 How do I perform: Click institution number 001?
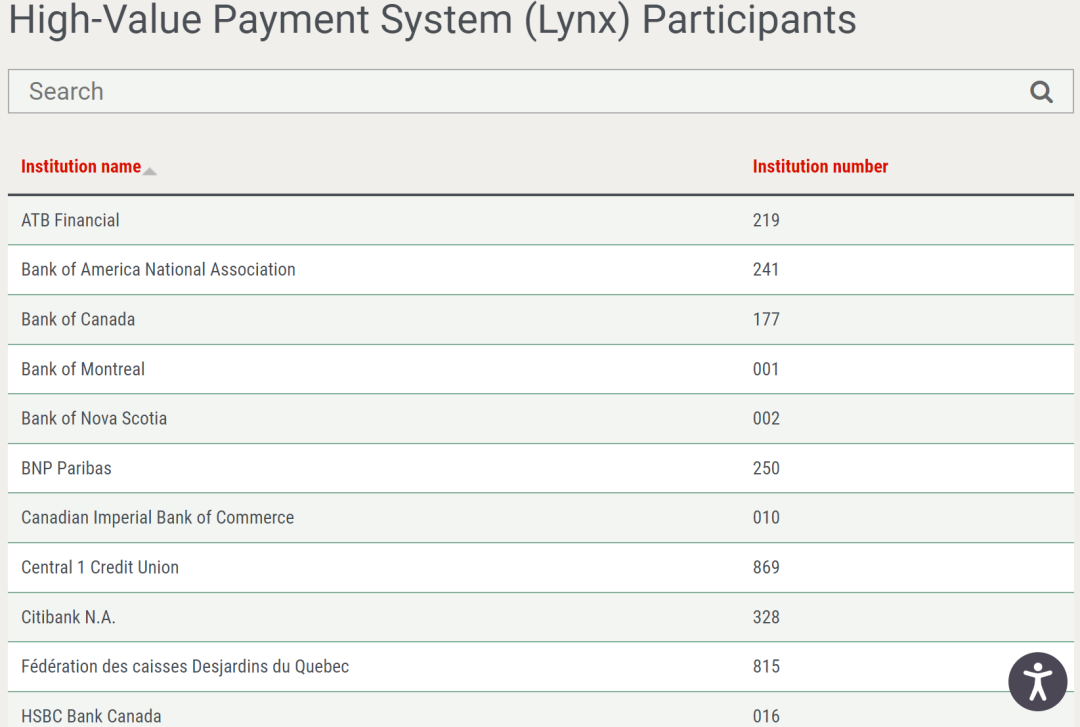point(766,369)
